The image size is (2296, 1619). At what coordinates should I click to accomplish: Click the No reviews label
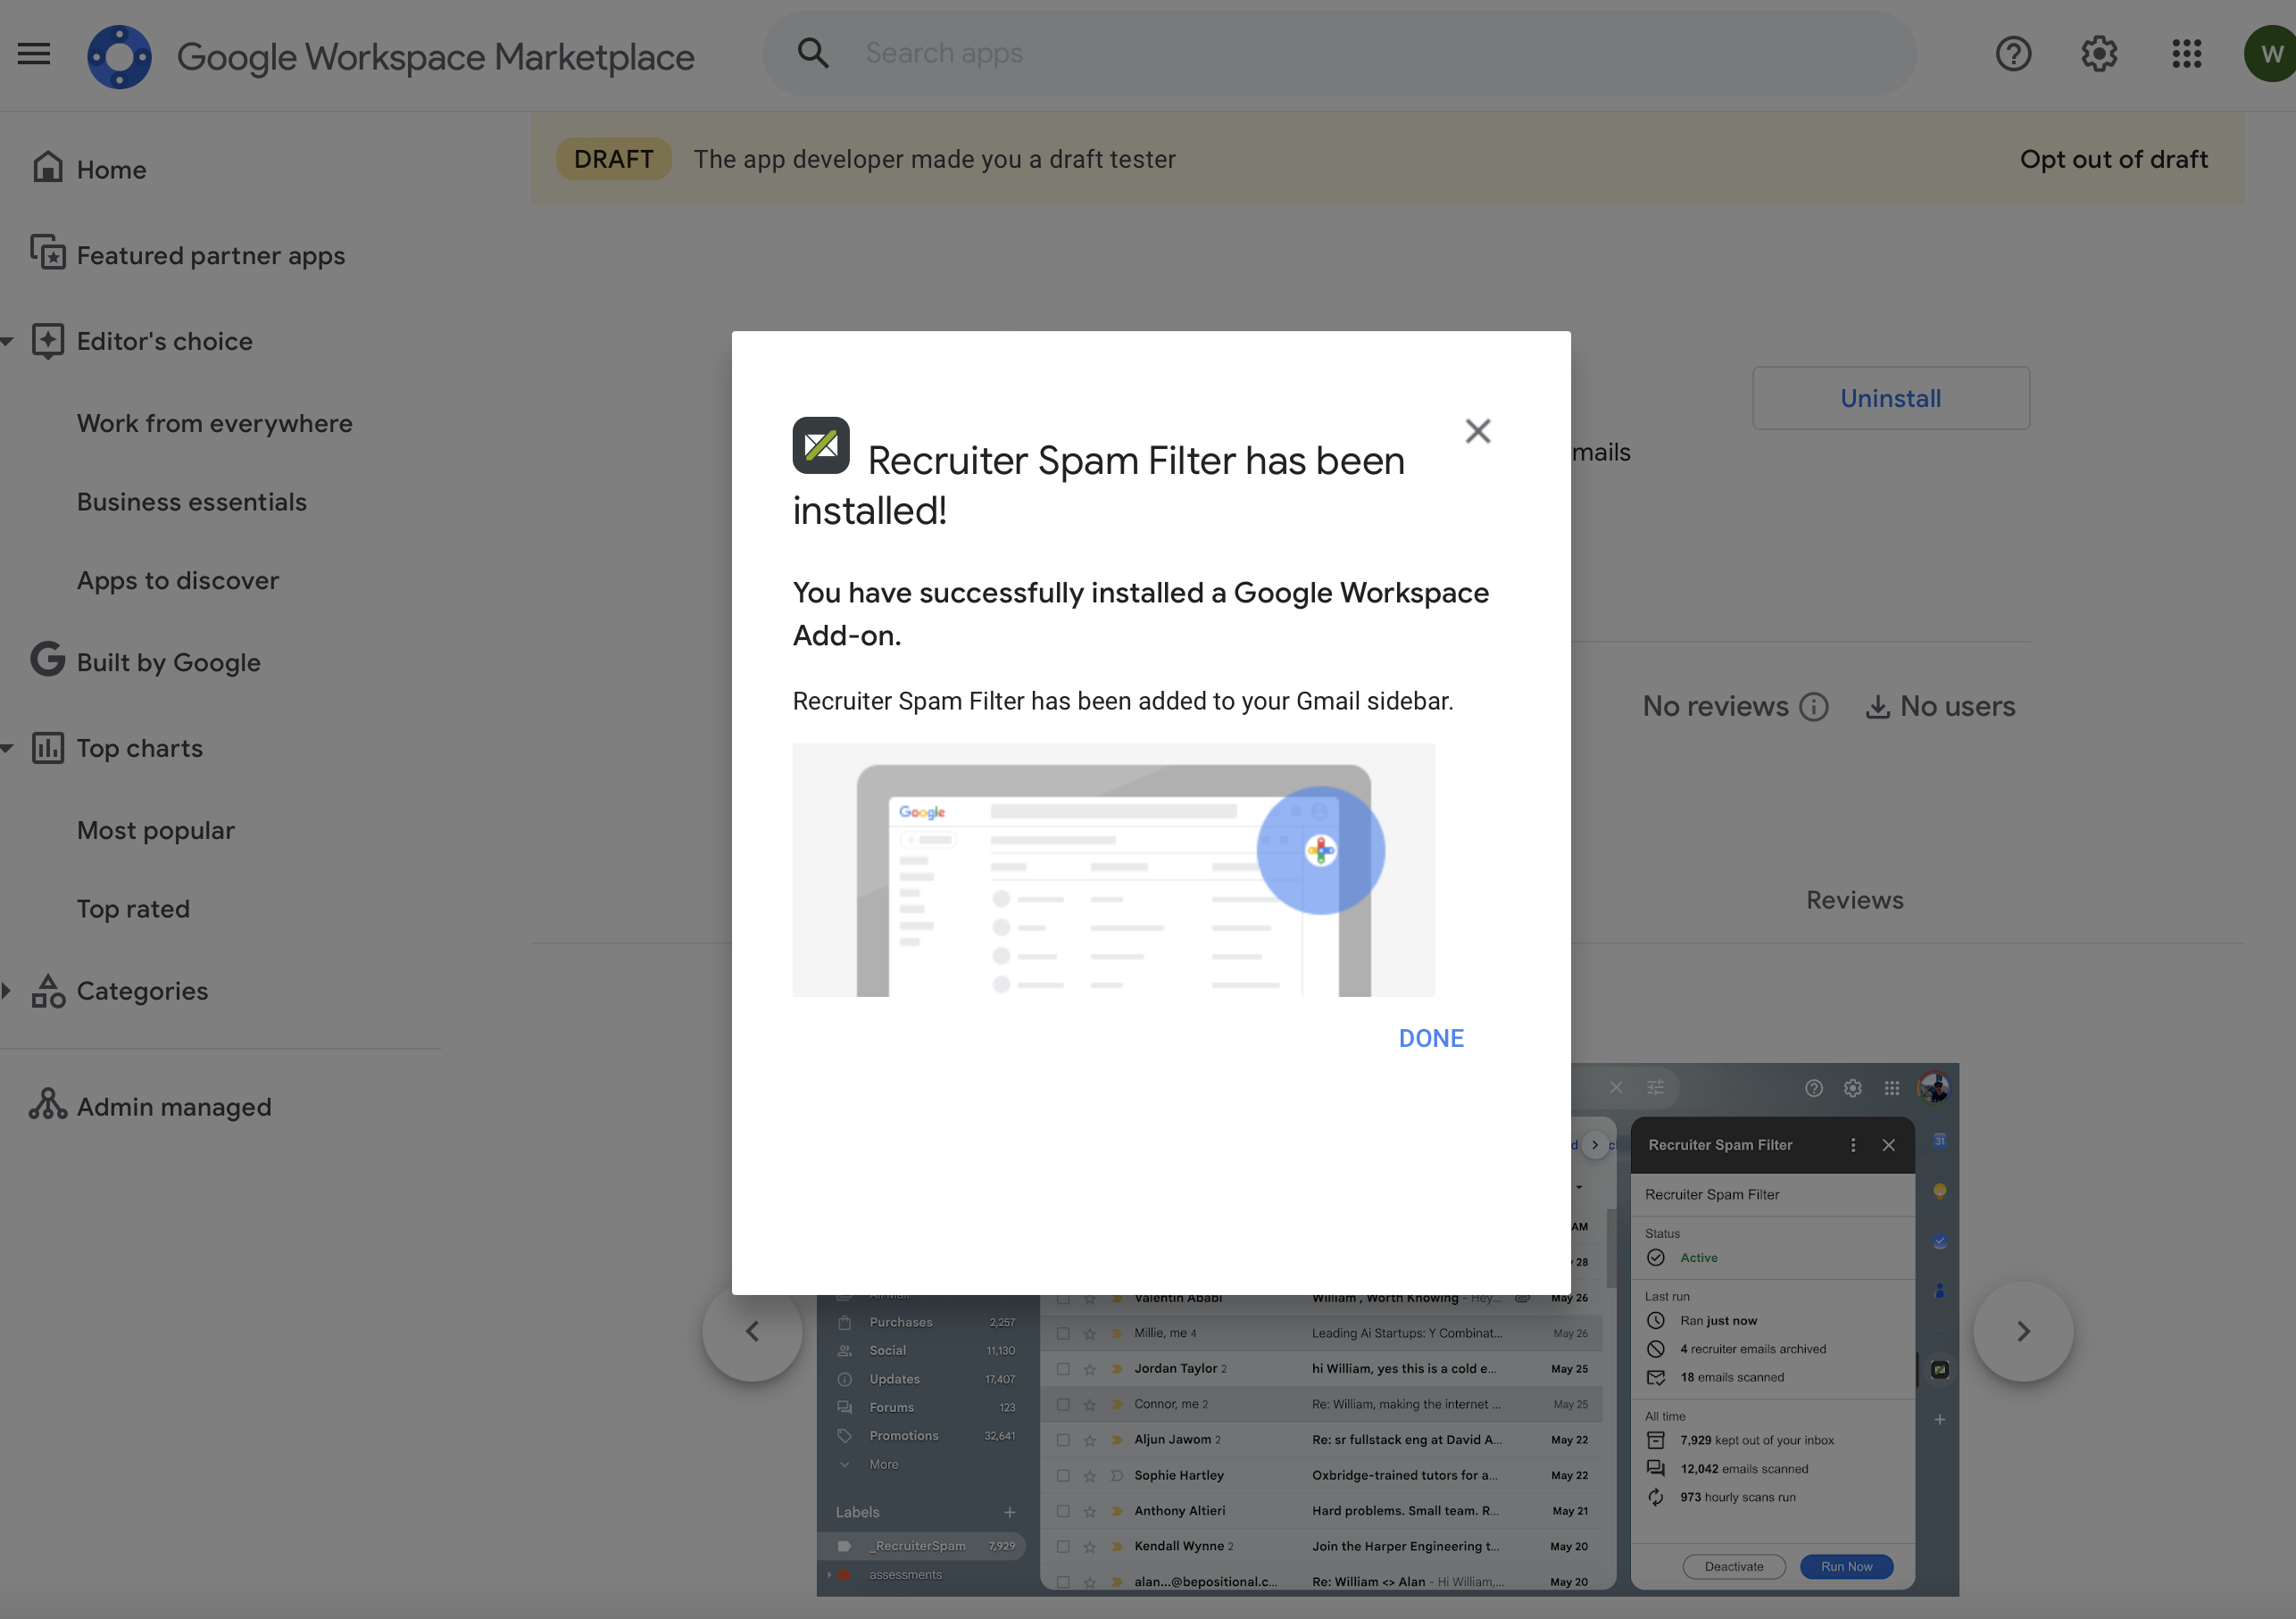(1716, 707)
